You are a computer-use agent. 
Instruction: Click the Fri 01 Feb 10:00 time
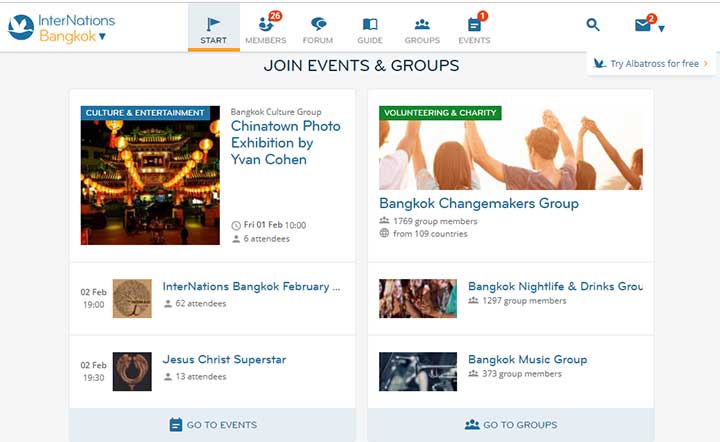275,225
